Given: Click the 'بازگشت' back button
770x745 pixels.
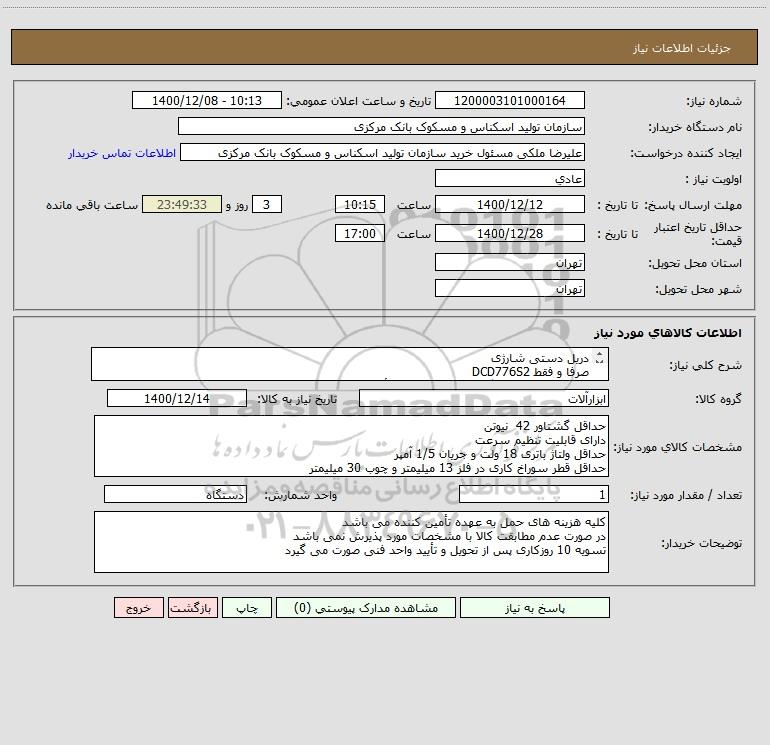Looking at the screenshot, I should coord(192,607).
